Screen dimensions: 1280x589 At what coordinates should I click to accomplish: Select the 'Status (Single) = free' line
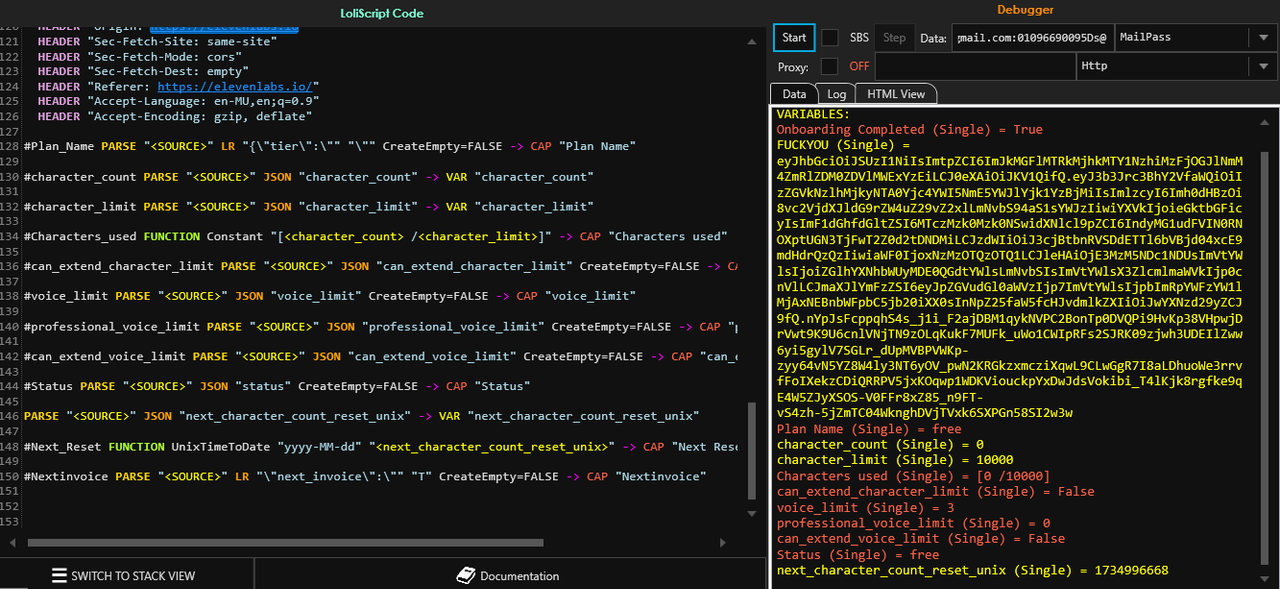[858, 554]
